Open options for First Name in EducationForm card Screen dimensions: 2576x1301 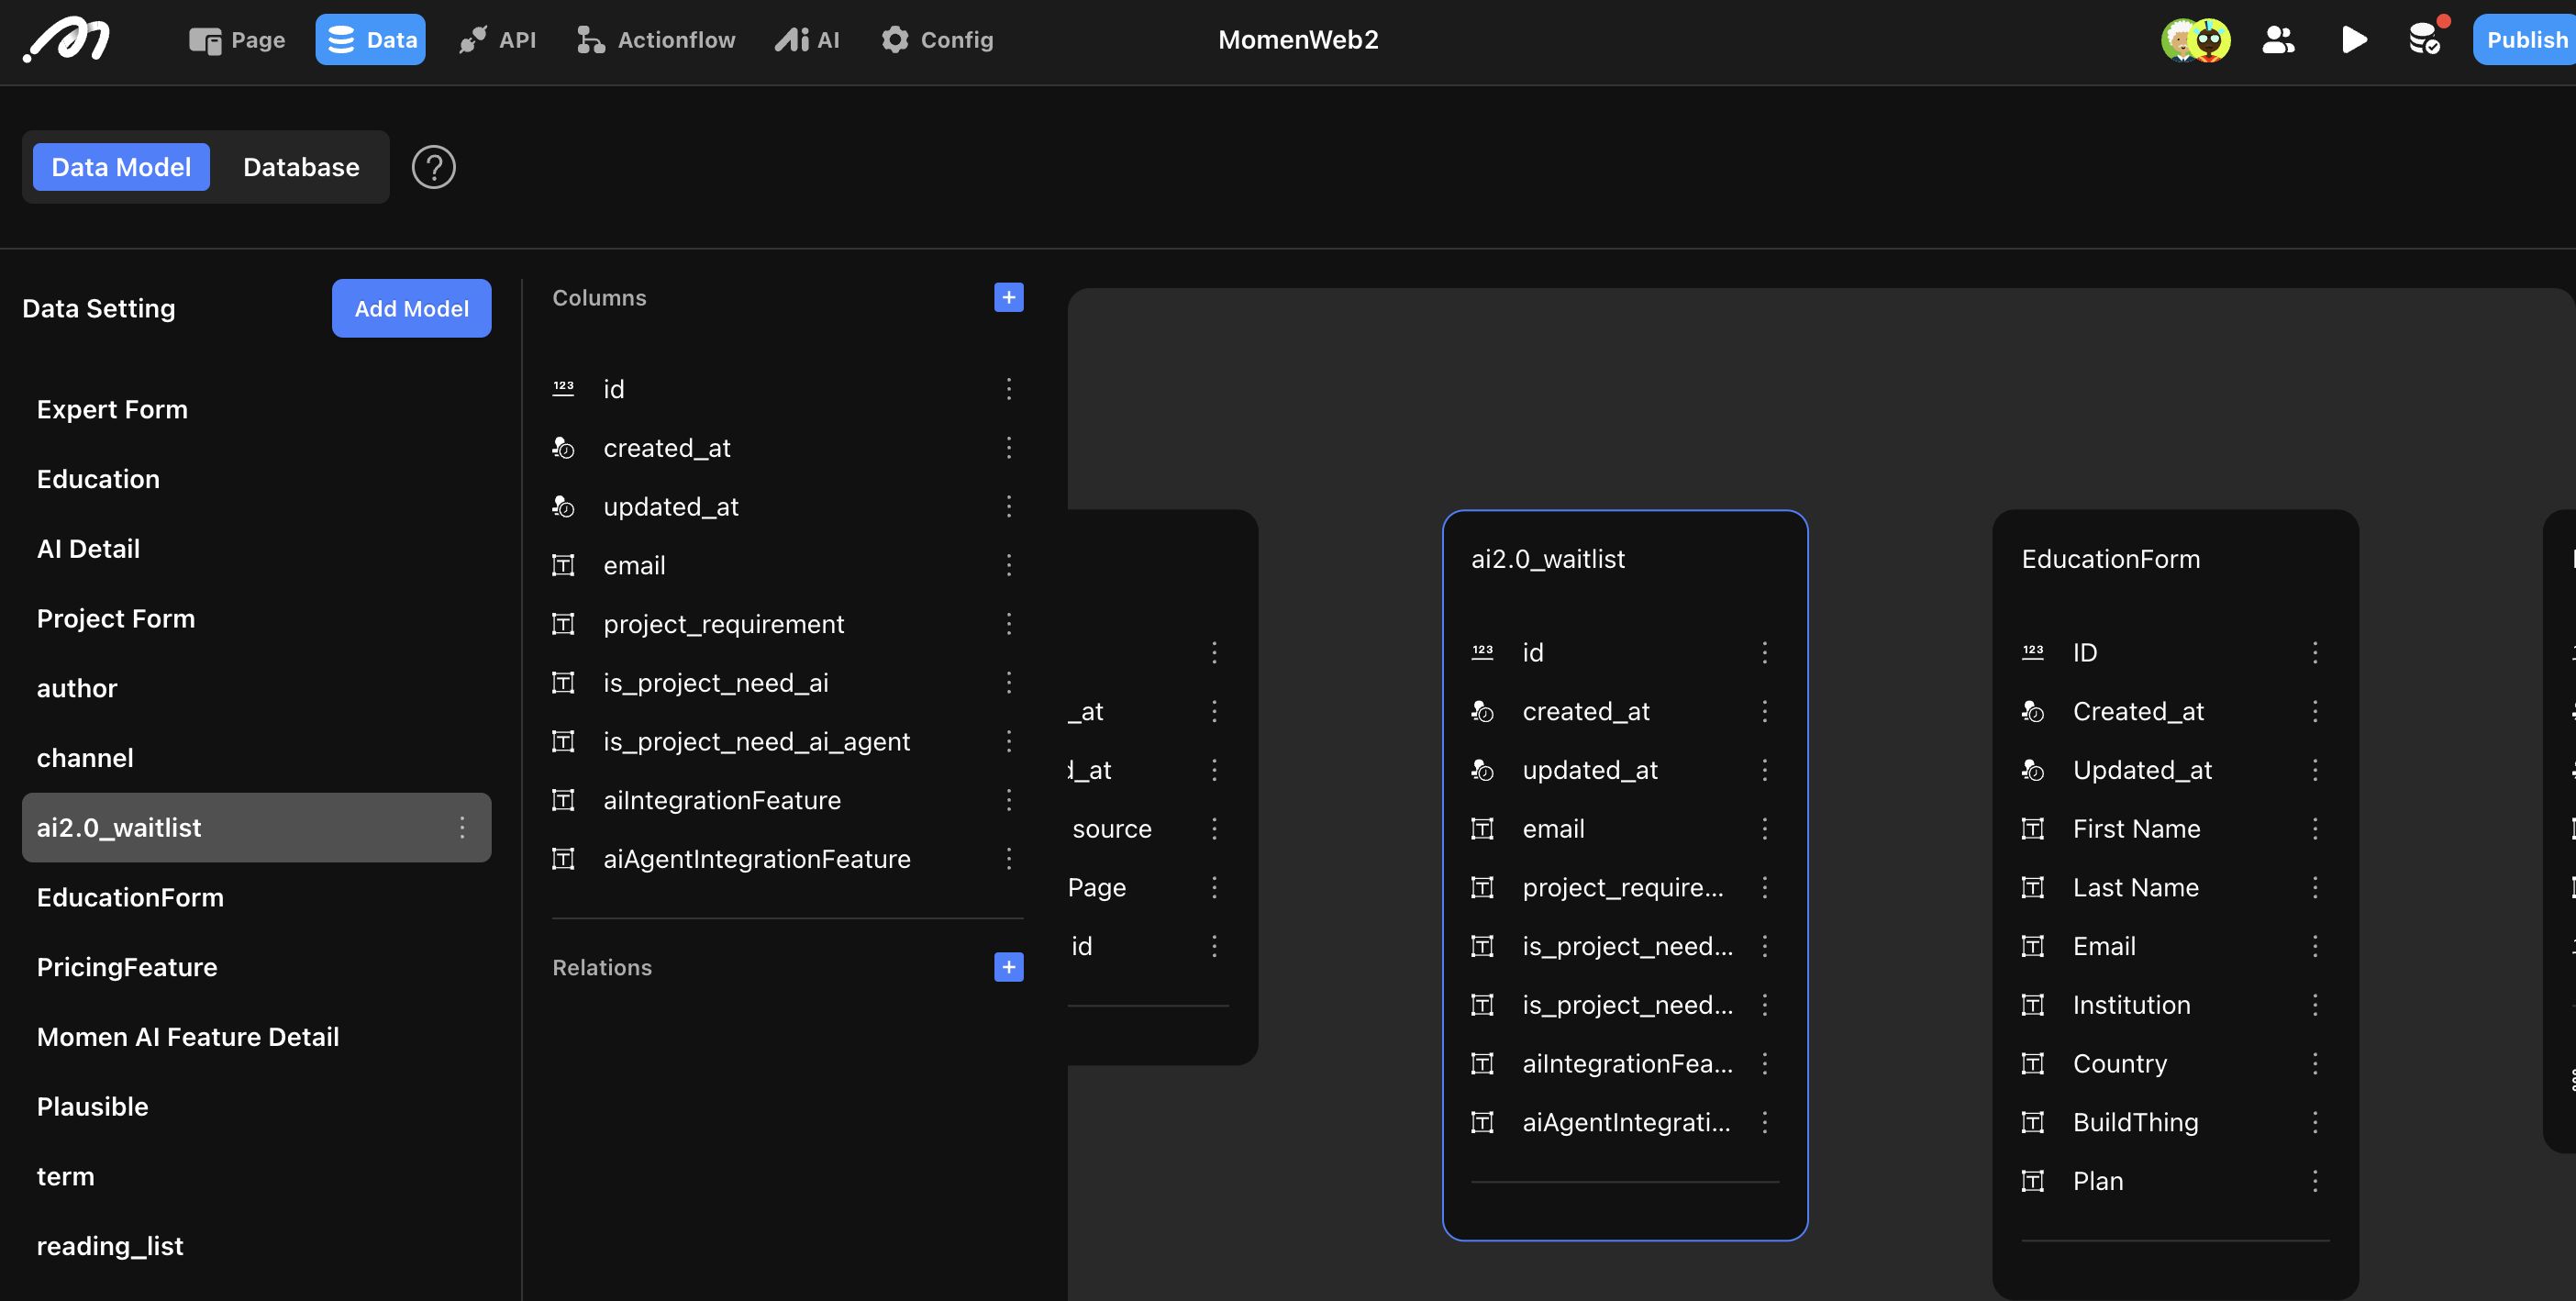click(x=2314, y=829)
